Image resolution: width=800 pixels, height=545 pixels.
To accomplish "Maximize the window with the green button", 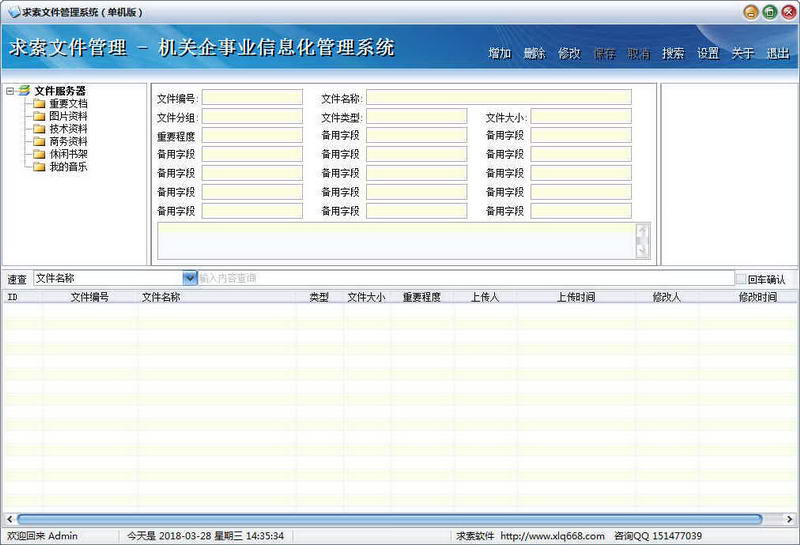I will 769,12.
